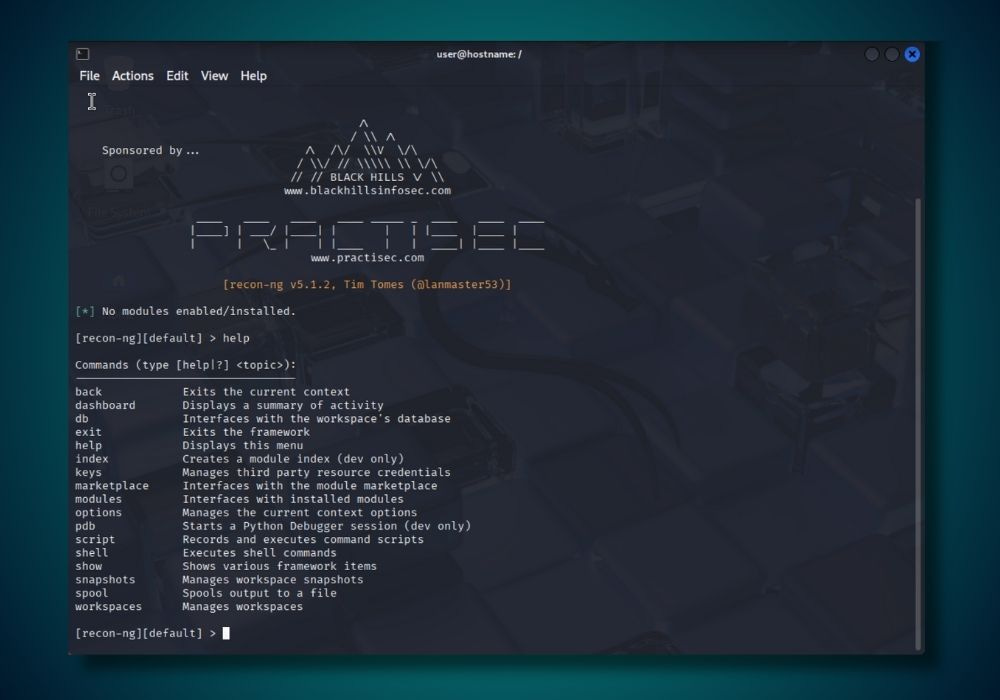
Task: Click 'No modules enabled/installed.' message
Action: 198,311
